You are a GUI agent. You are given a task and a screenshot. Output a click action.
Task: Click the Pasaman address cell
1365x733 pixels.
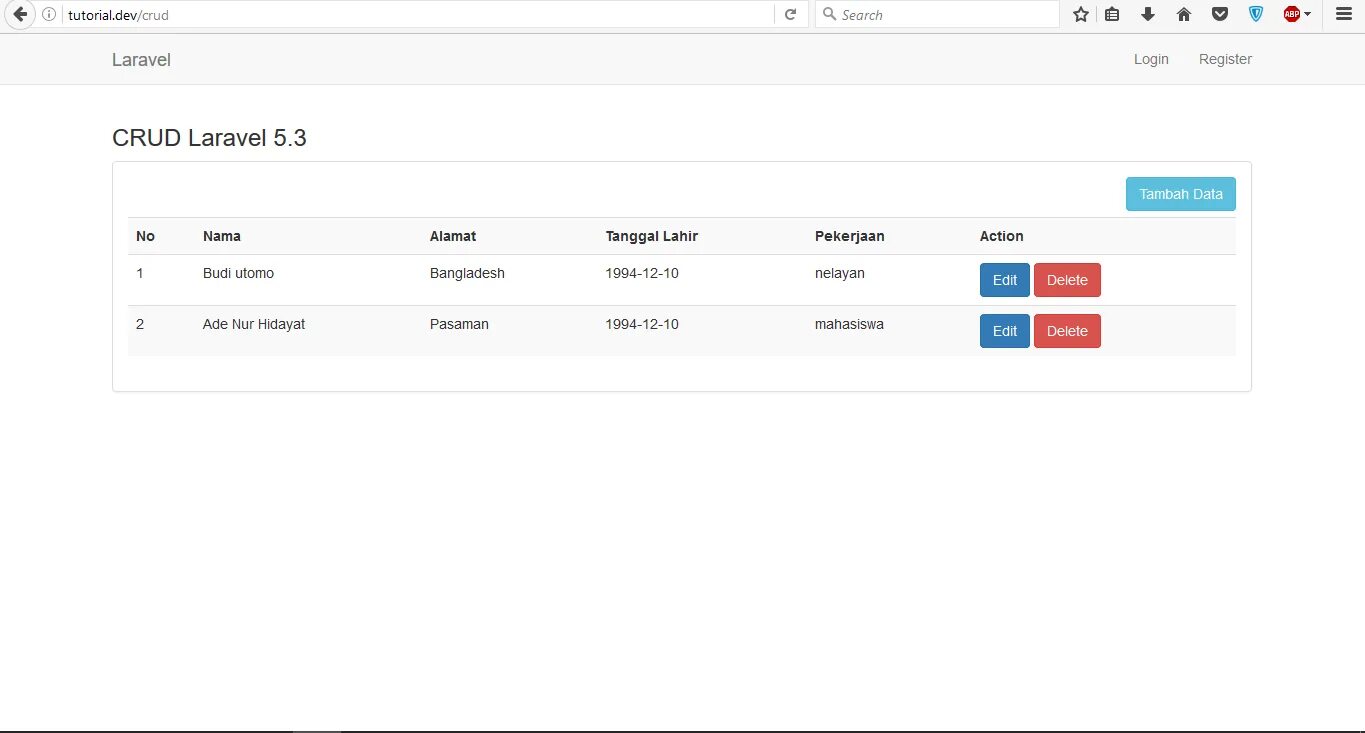click(x=459, y=324)
